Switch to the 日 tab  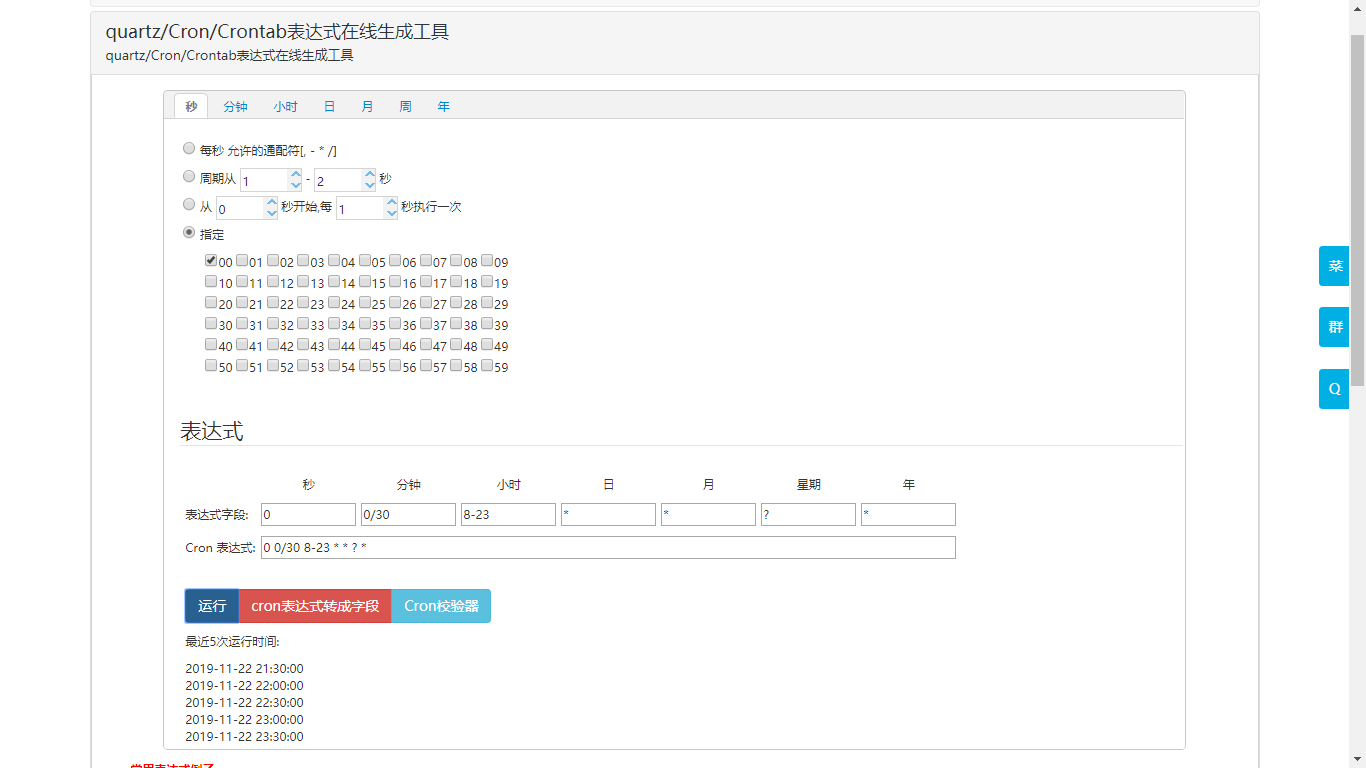click(x=329, y=106)
